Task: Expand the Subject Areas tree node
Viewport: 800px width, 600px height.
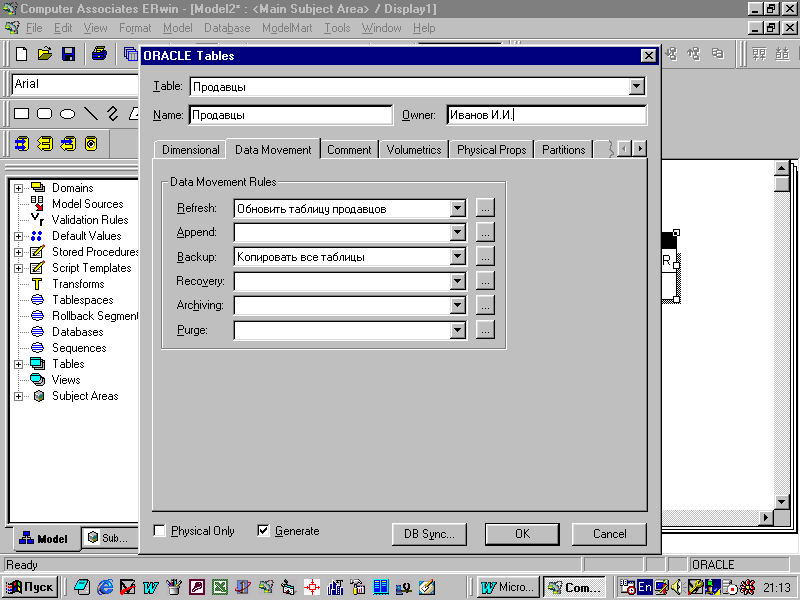Action: pos(18,396)
